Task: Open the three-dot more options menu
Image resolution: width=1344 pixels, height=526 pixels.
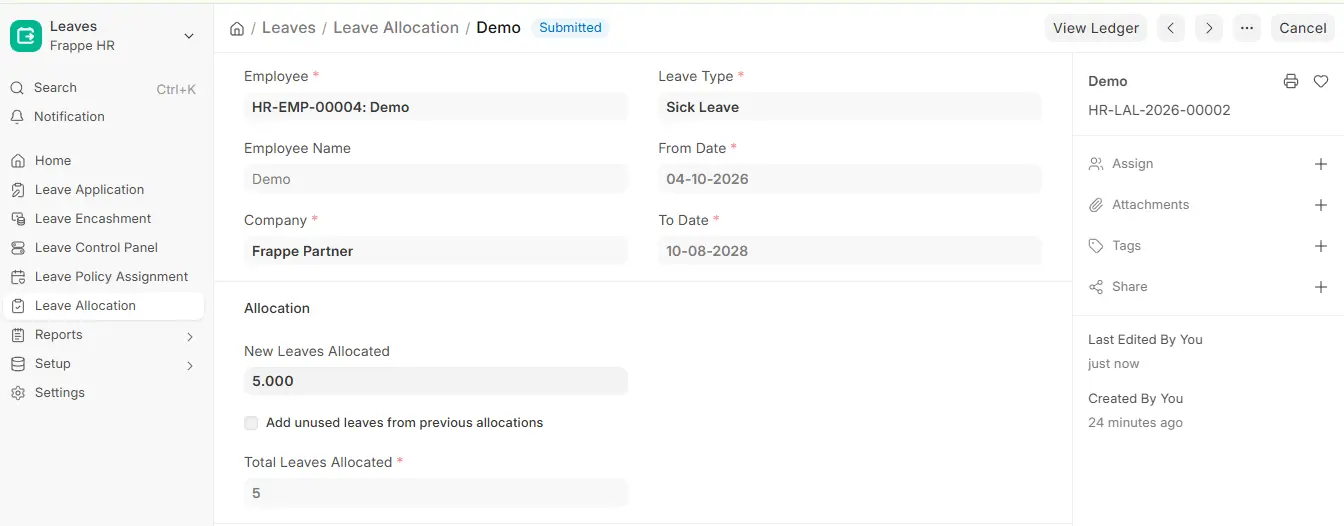Action: click(x=1246, y=28)
